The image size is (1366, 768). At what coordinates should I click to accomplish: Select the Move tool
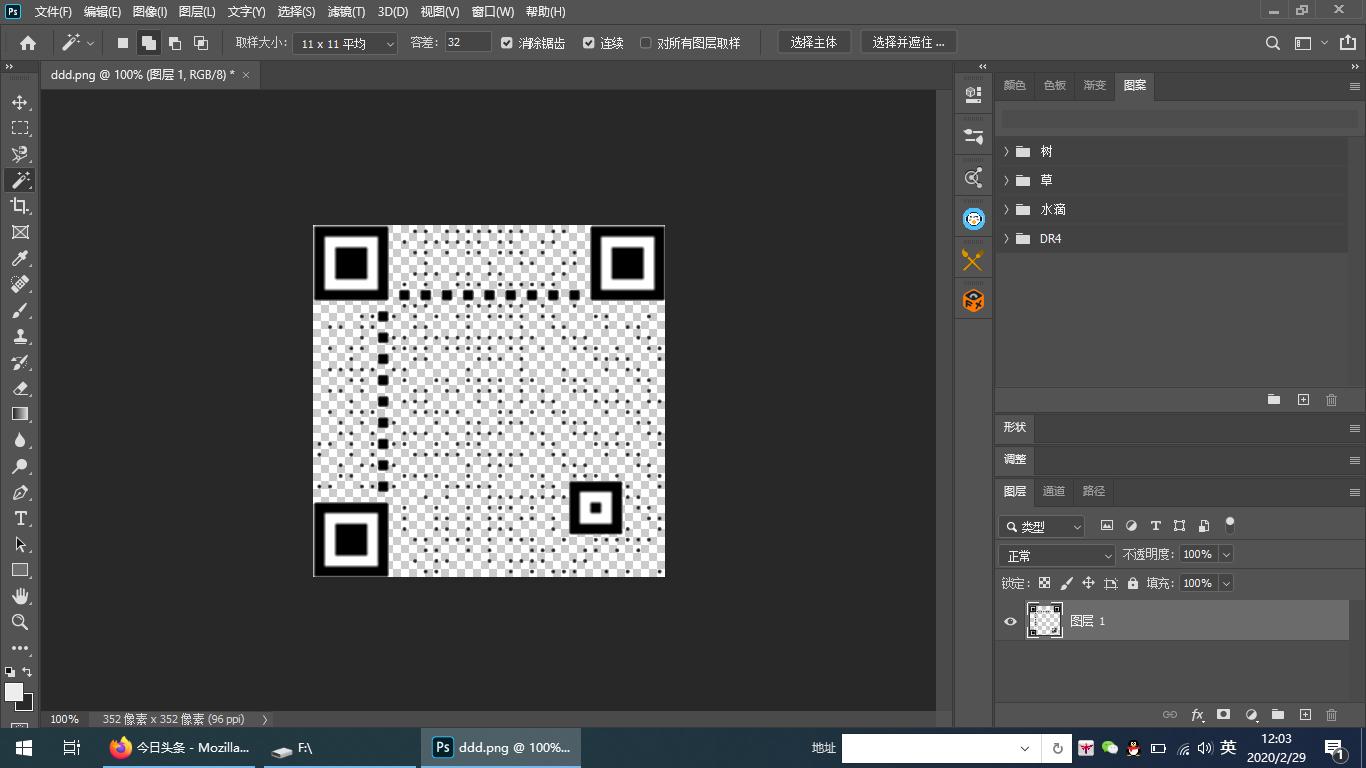[20, 102]
